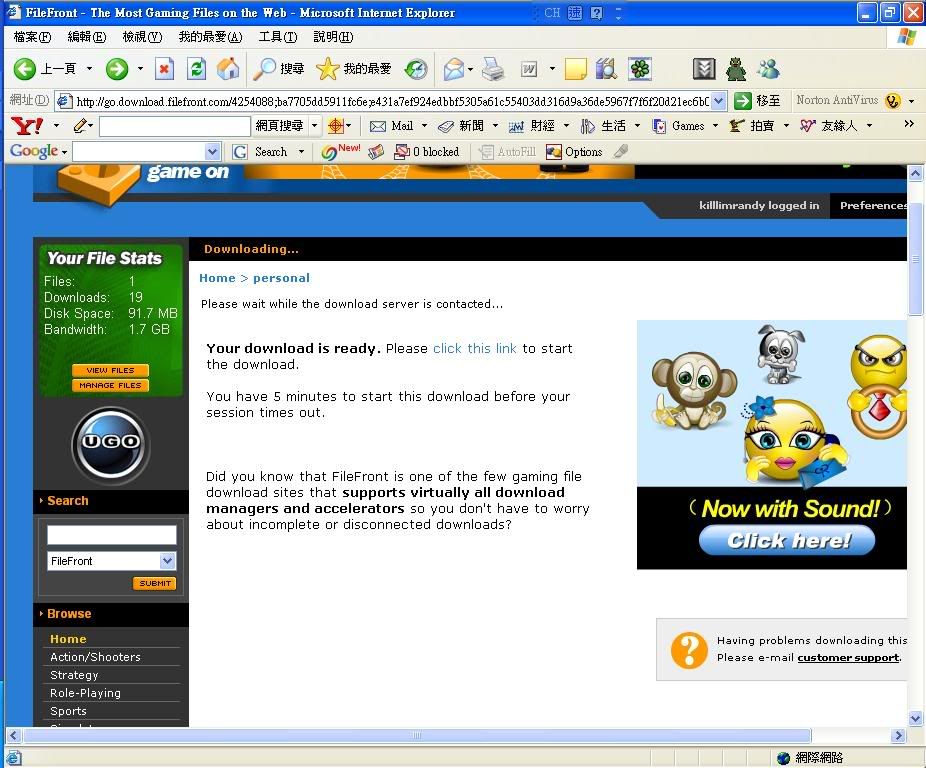Click the UGO logo in the sidebar
This screenshot has width=926, height=768.
[111, 443]
